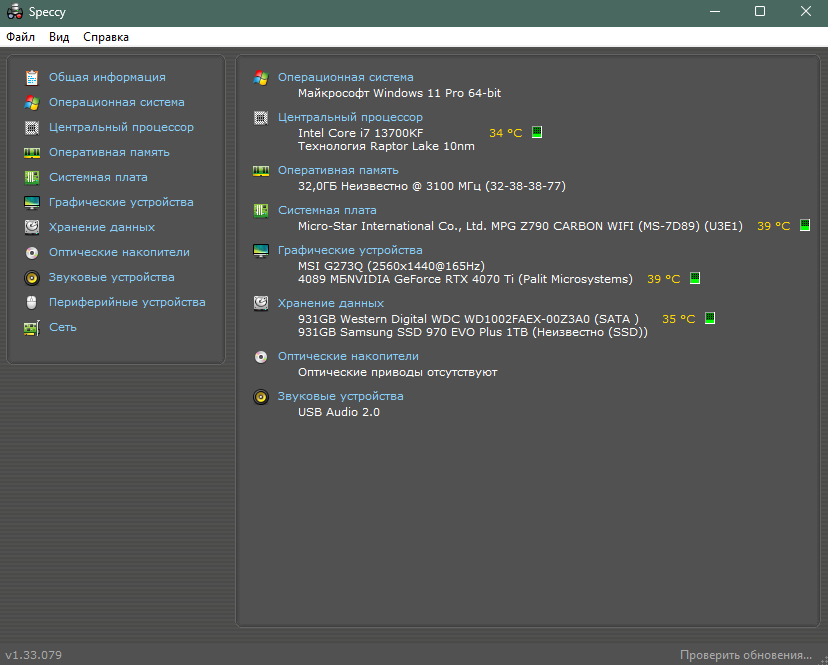Viewport: 828px width, 665px height.
Task: Select Общая информация in sidebar
Action: tap(107, 77)
